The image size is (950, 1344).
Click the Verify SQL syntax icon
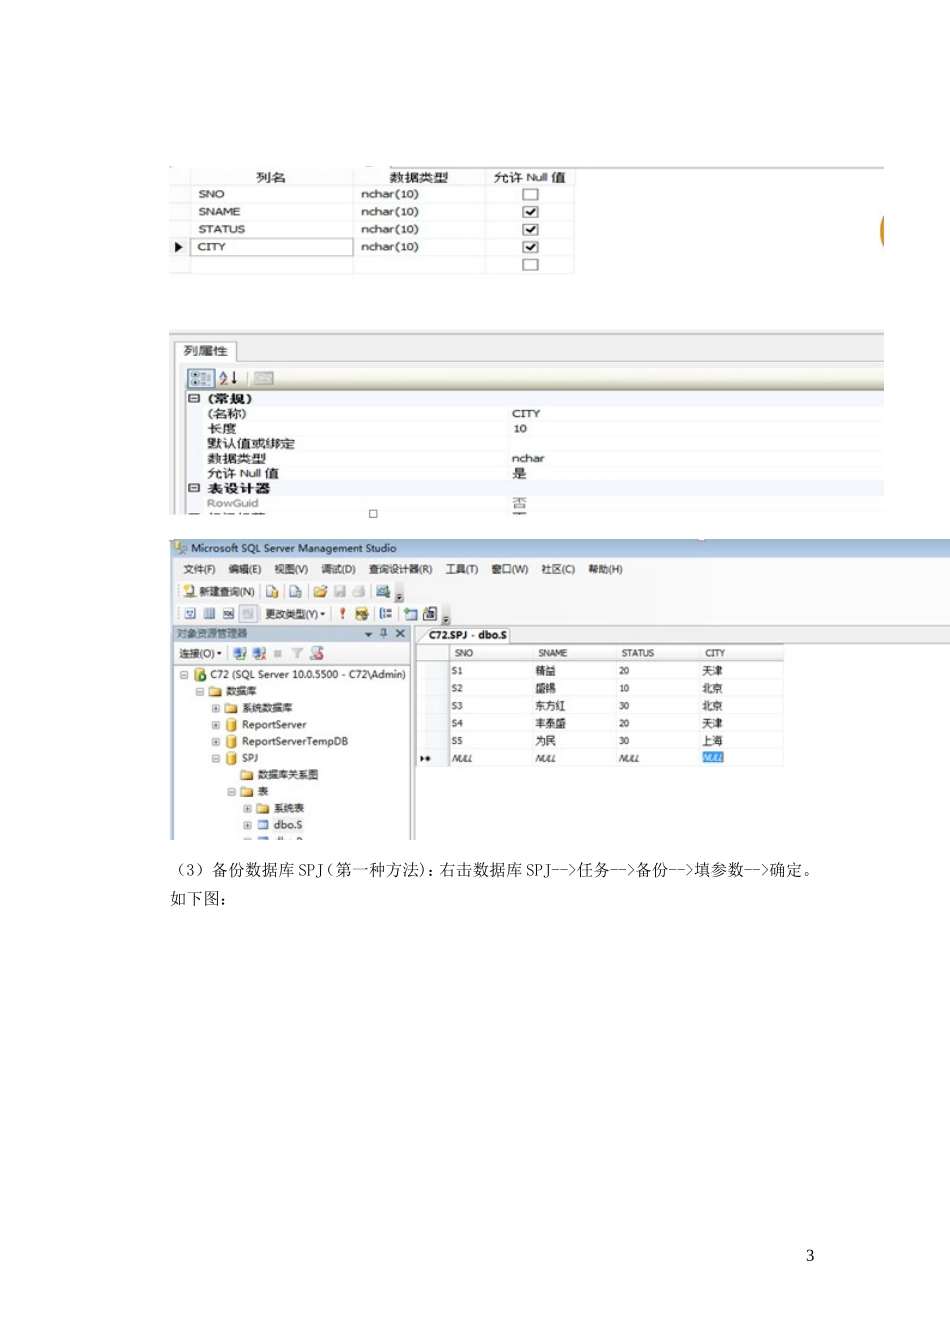tap(362, 613)
